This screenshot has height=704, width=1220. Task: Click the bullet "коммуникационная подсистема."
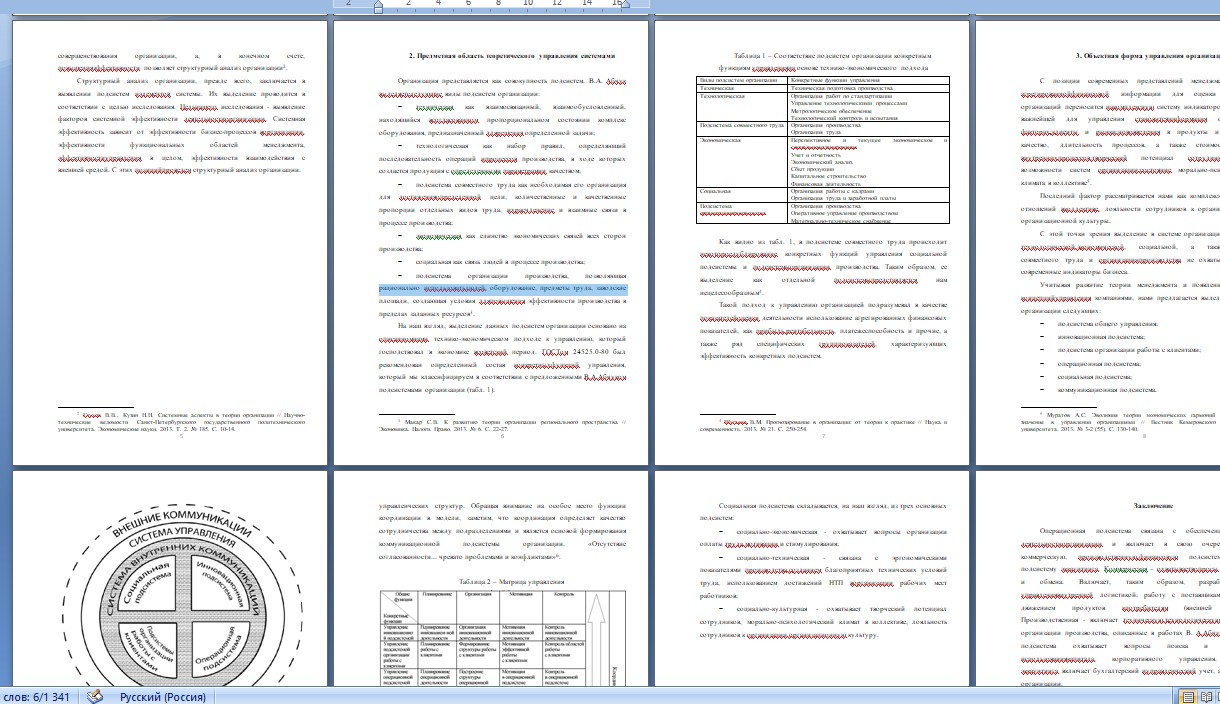1106,389
